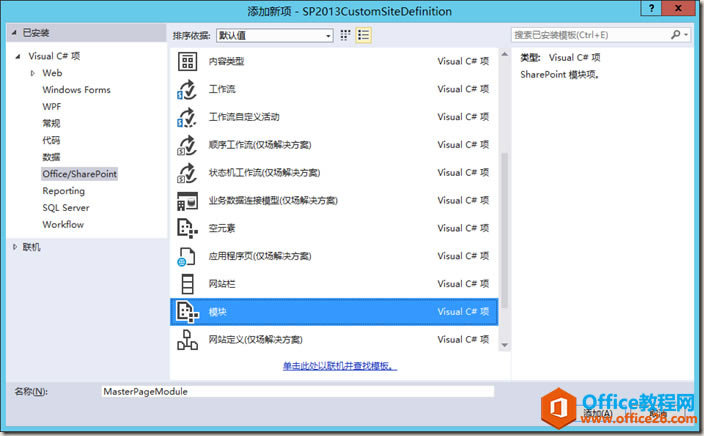This screenshot has width=704, height=436.
Task: Collapse the 已安装 section
Action: tap(14, 33)
